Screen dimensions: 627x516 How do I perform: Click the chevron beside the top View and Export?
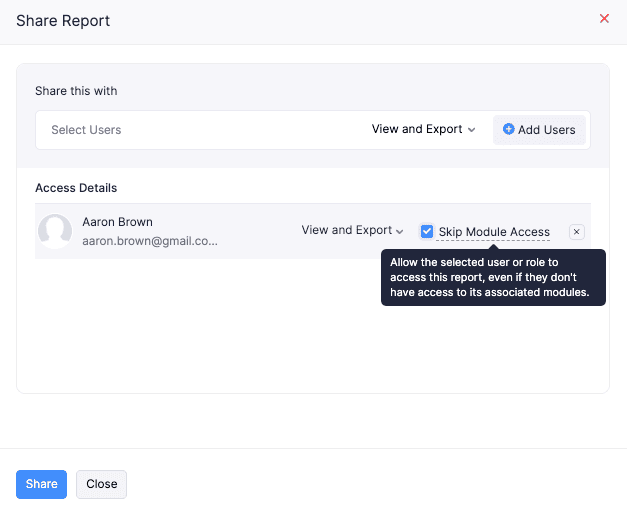pos(472,130)
